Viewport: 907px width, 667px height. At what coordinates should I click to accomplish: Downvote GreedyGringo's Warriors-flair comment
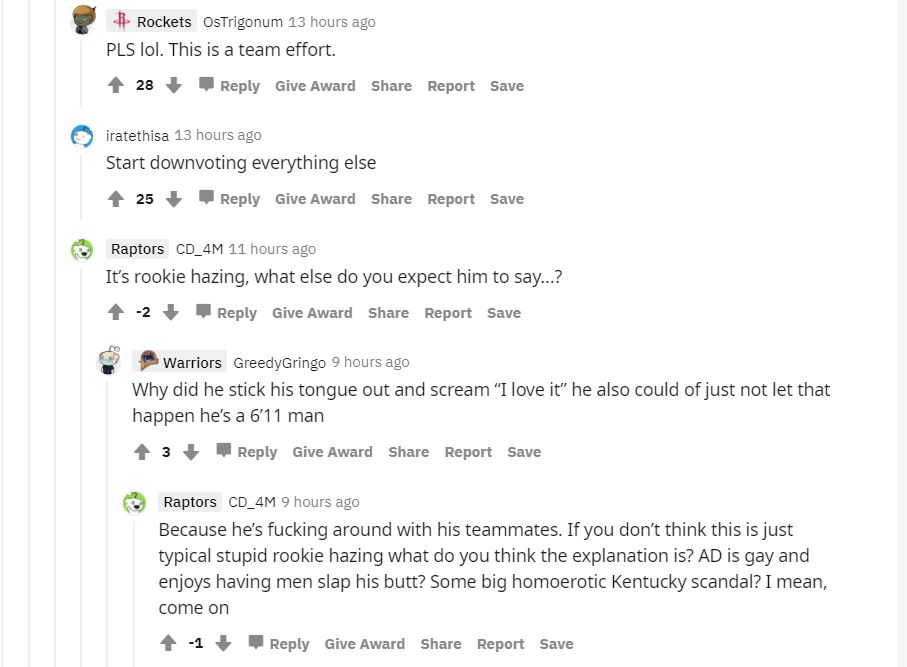pos(191,452)
